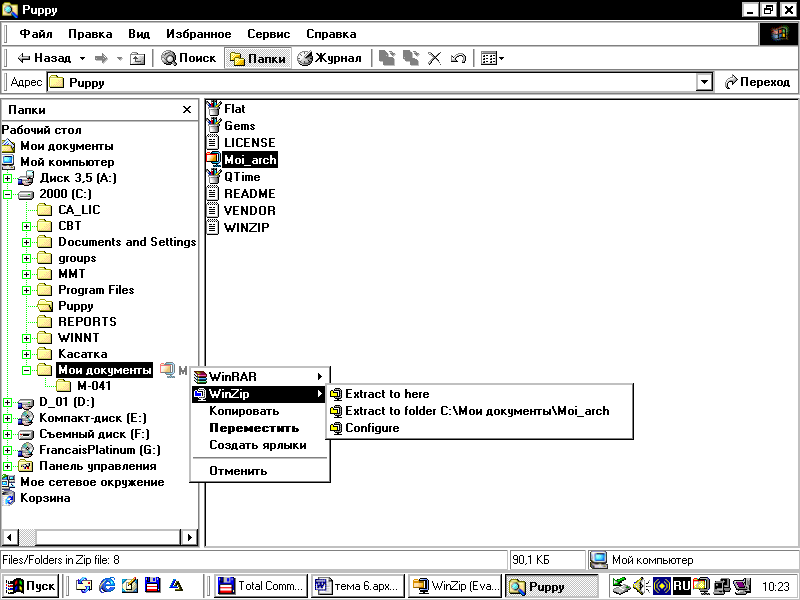
Task: Open the Избранное menu
Action: tap(198, 34)
